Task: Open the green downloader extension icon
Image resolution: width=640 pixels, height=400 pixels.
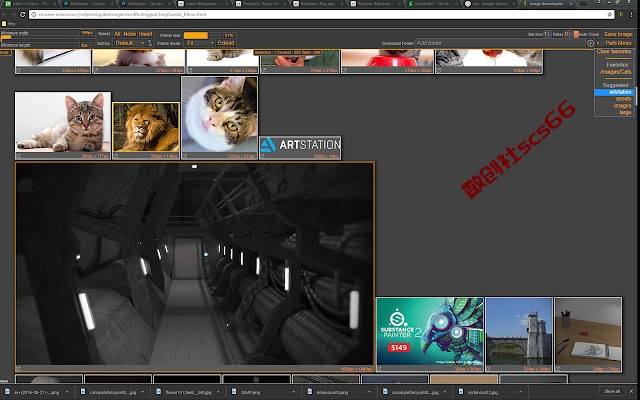Action: click(621, 14)
